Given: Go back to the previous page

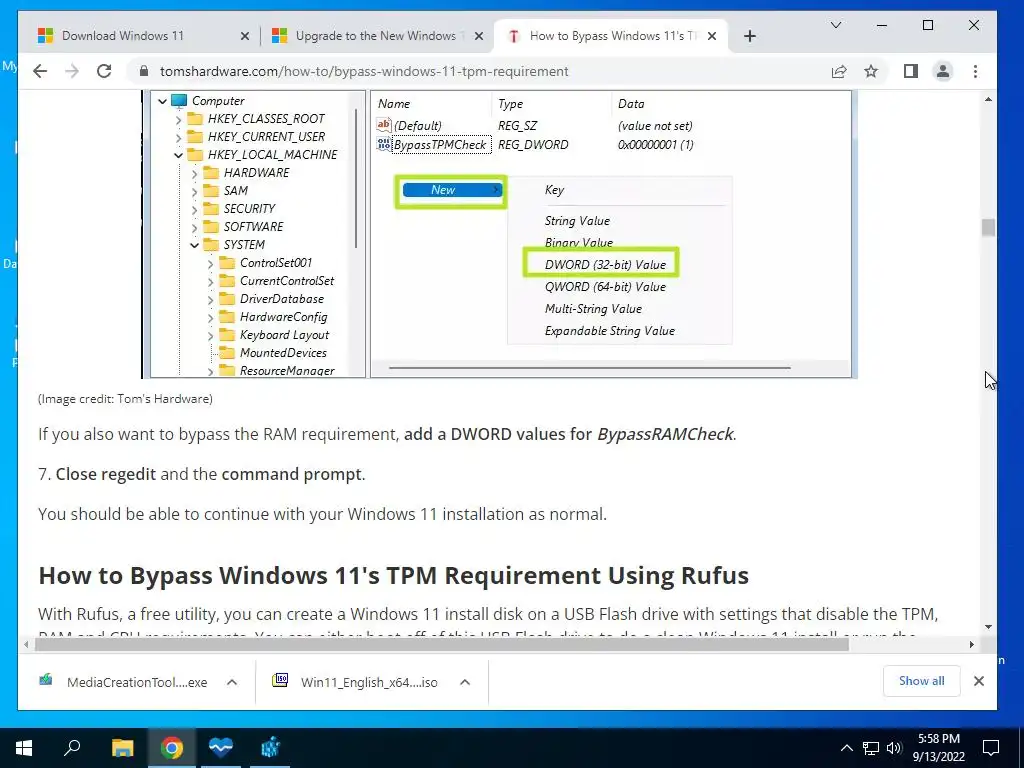Looking at the screenshot, I should pos(40,71).
